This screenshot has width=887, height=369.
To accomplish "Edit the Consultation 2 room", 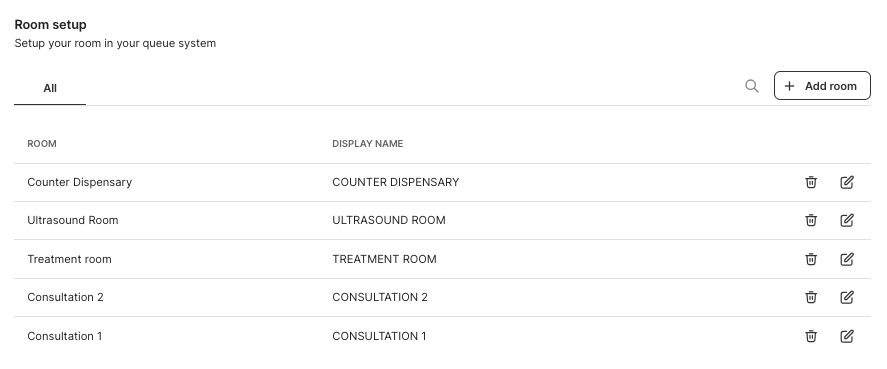I will (847, 297).
